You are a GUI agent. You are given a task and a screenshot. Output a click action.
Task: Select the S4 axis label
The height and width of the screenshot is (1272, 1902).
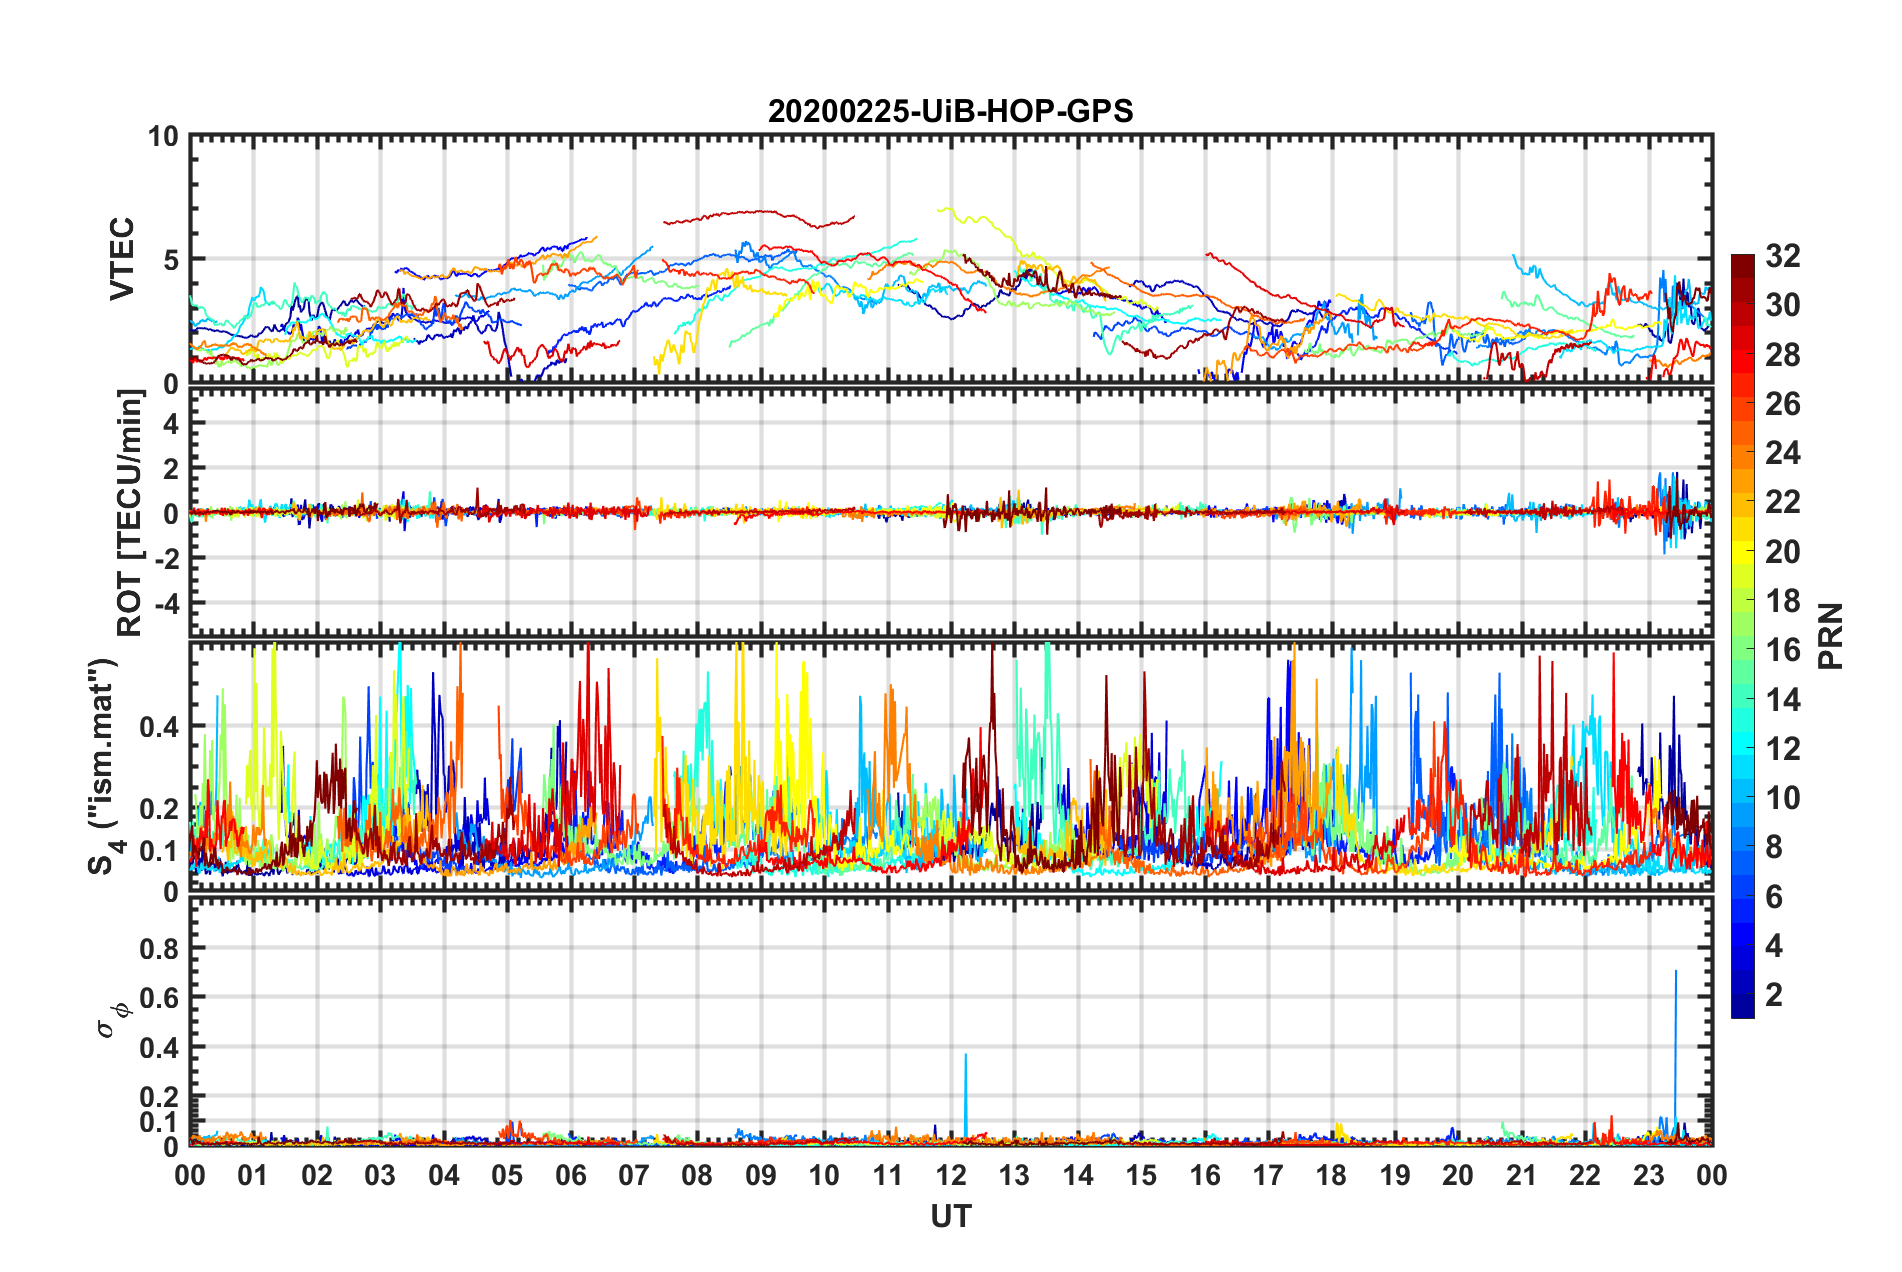pos(105,766)
